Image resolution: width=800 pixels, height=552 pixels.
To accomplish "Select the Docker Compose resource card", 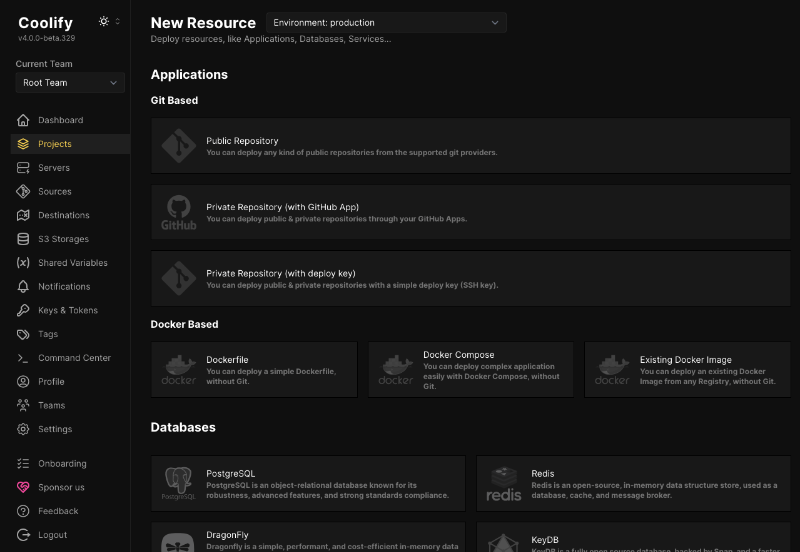I will pyautogui.click(x=470, y=370).
